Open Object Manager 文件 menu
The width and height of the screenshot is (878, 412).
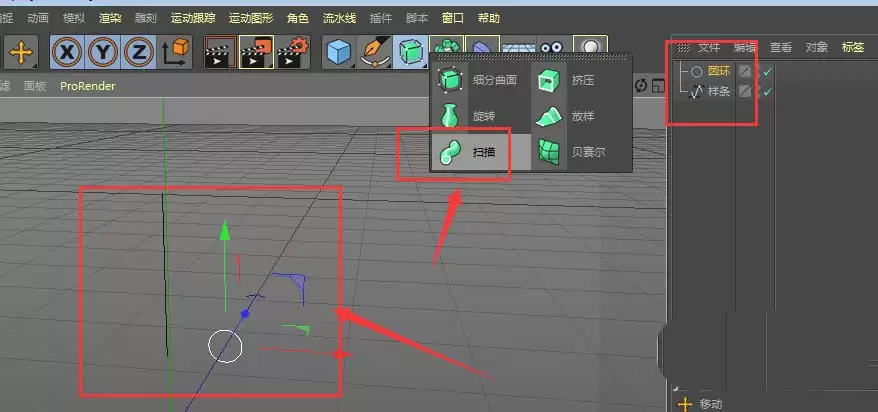pos(709,47)
